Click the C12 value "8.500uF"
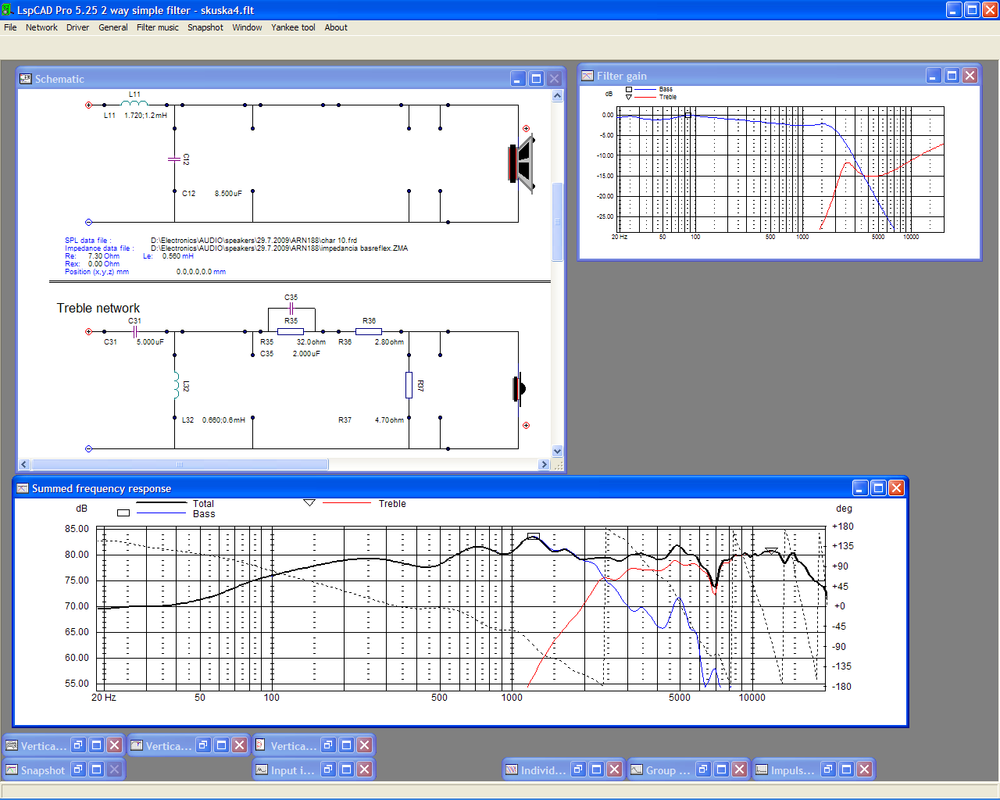This screenshot has width=1000, height=800. 228,193
